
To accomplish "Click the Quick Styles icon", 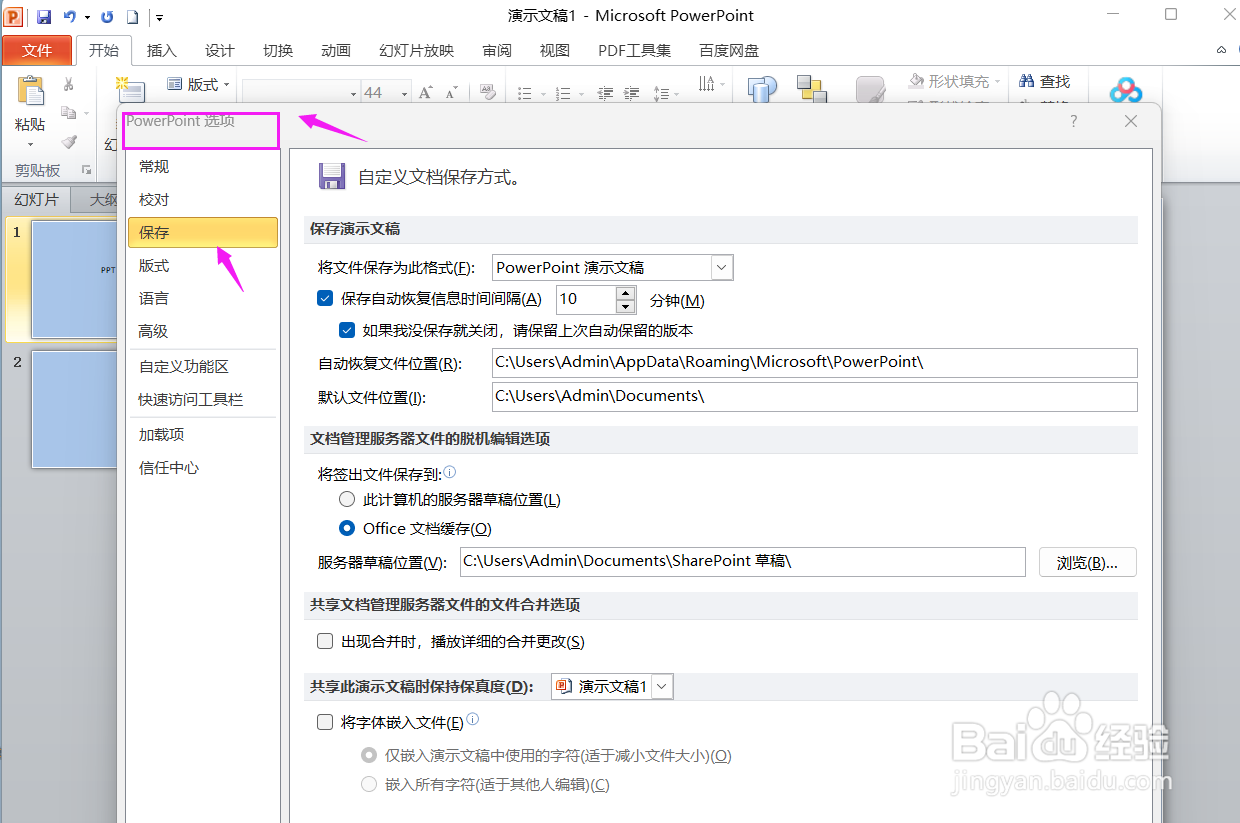I will coord(871,89).
